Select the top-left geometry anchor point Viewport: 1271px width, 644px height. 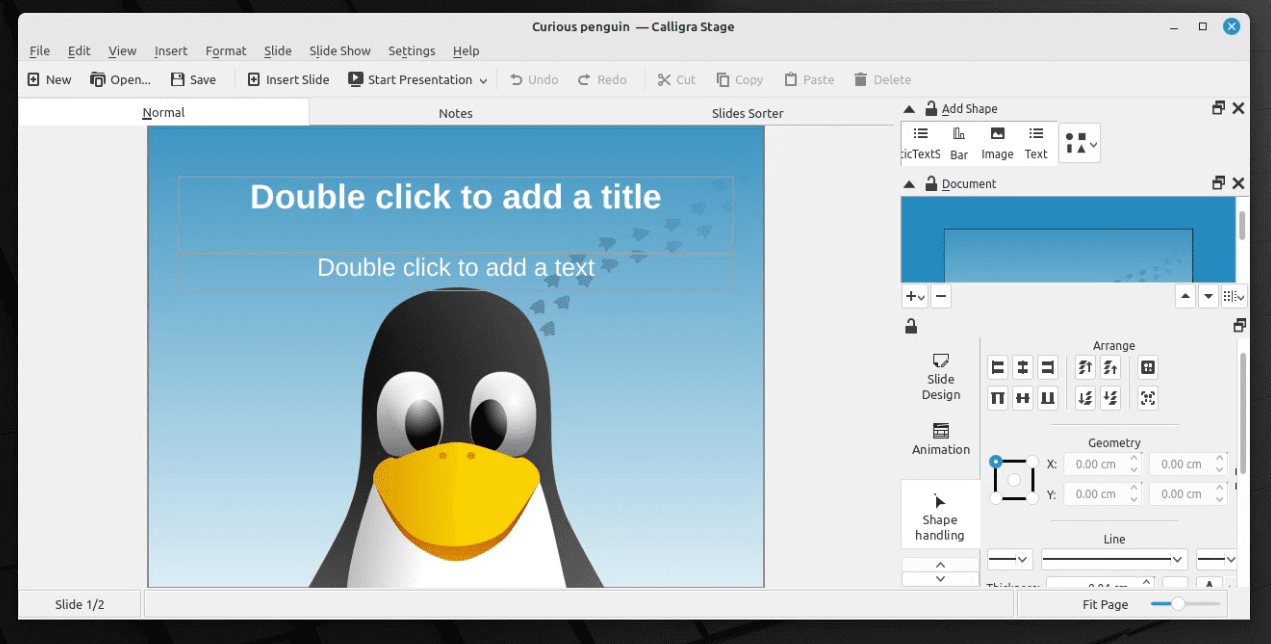point(996,462)
